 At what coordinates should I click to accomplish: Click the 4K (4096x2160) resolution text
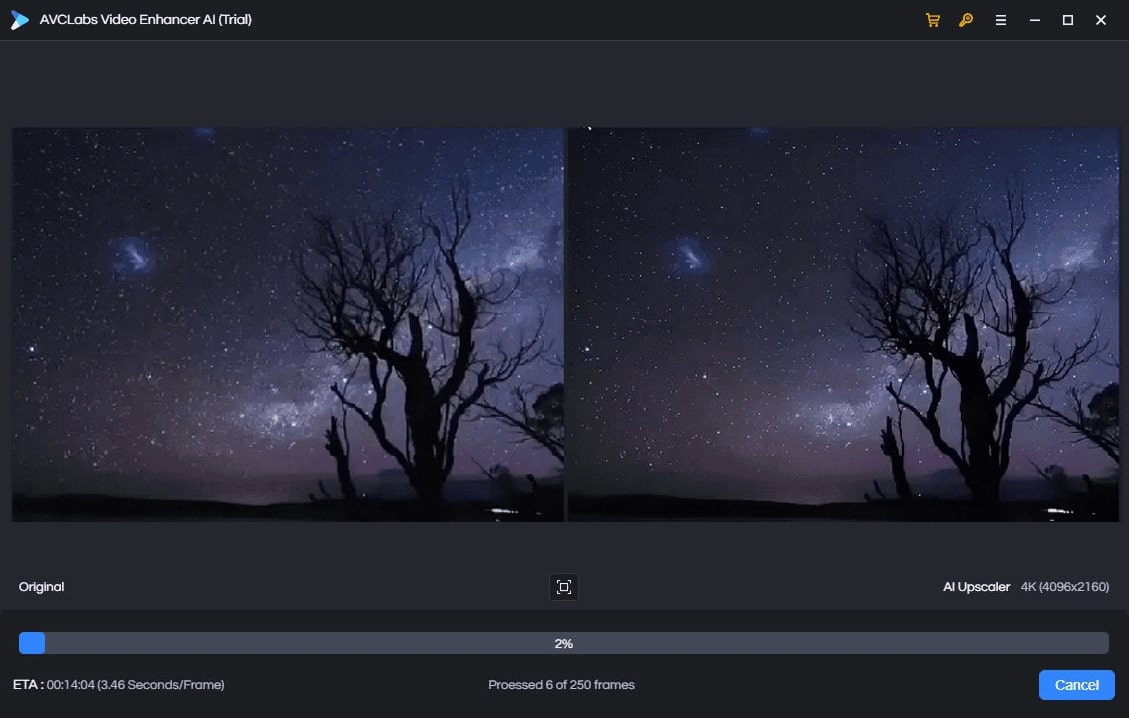(1065, 587)
